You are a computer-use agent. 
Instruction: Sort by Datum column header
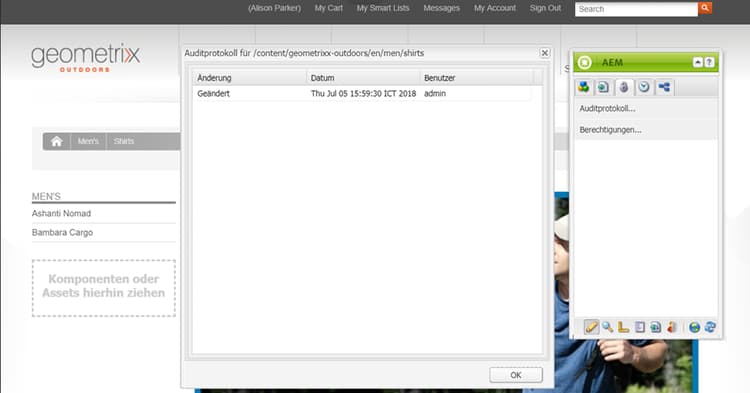(363, 77)
